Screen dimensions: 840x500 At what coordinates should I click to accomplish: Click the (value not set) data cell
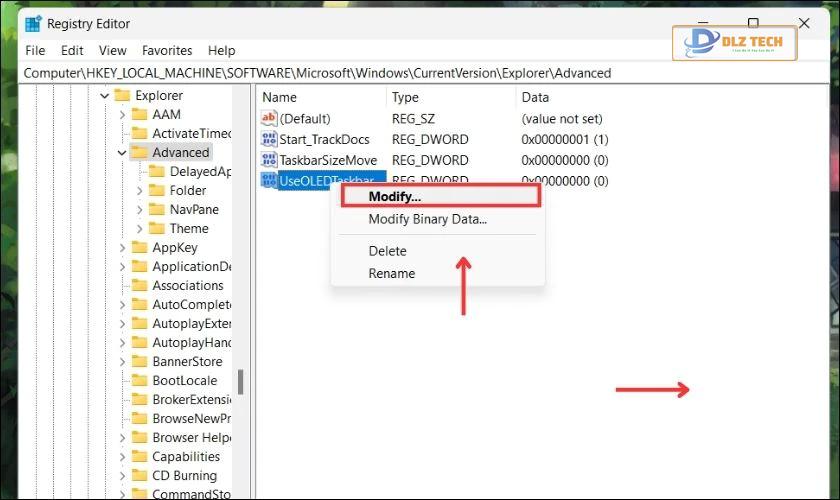(562, 118)
